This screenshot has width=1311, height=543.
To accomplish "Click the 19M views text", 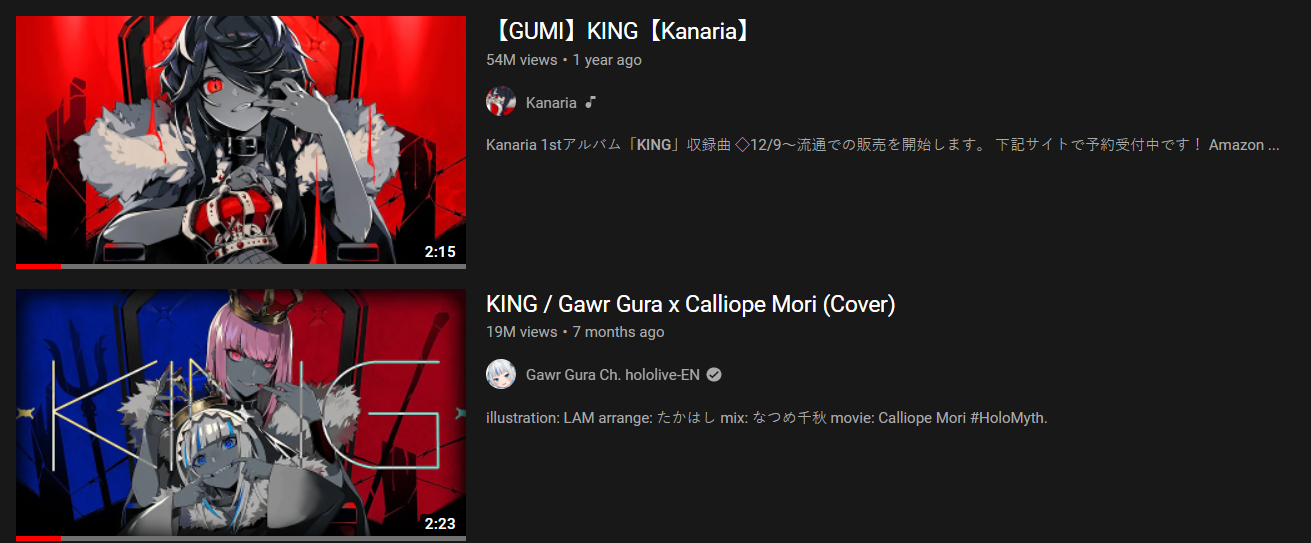I will click(x=521, y=332).
